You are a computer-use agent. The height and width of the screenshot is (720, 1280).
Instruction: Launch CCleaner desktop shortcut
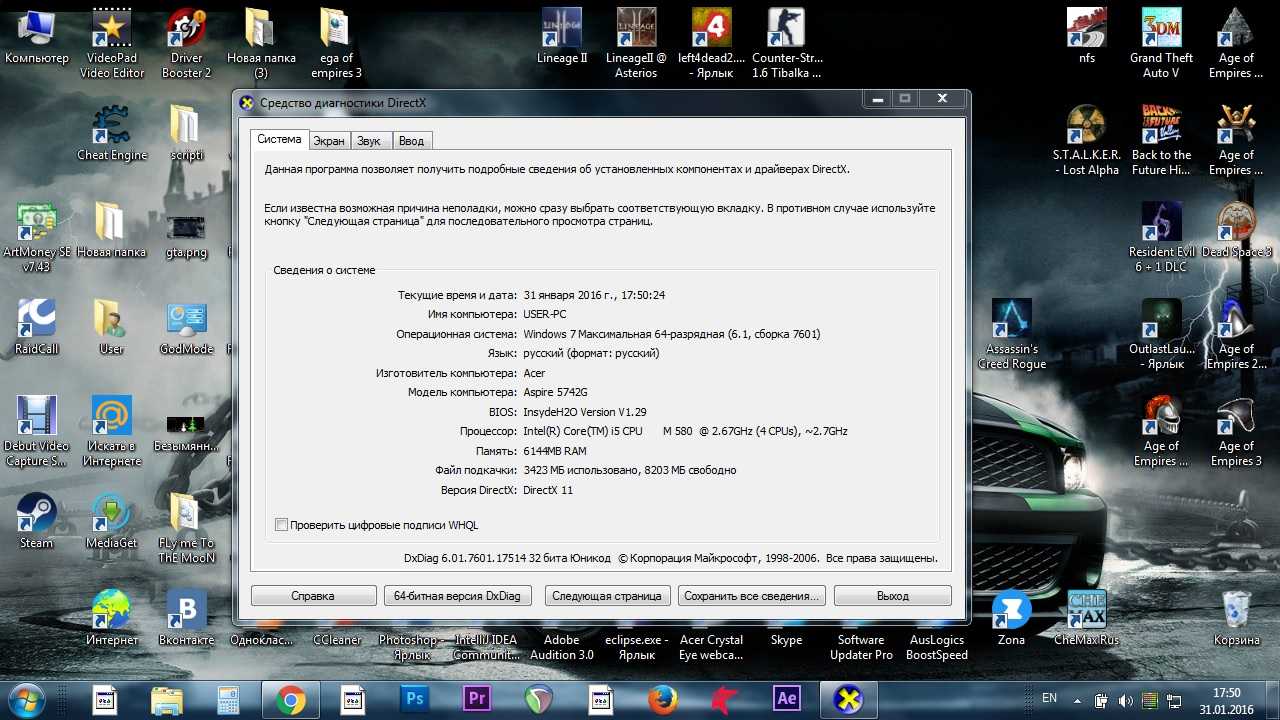[x=337, y=640]
